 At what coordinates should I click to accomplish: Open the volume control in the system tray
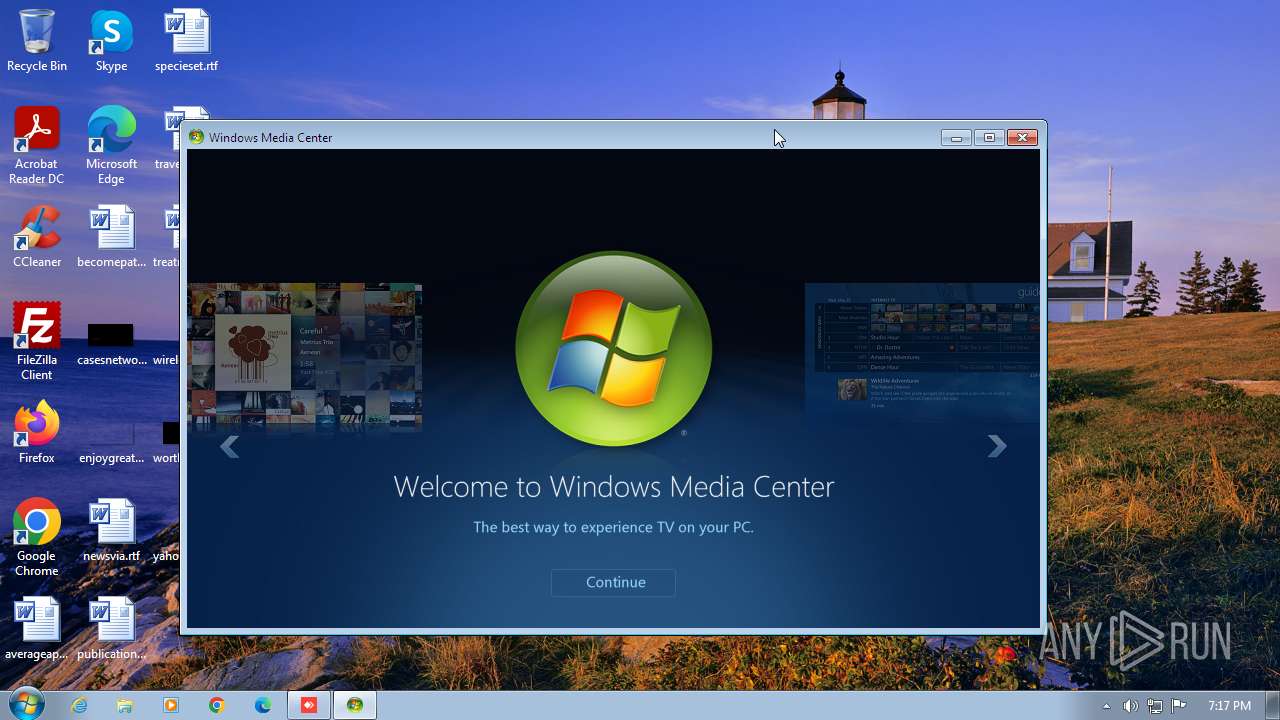tap(1130, 706)
